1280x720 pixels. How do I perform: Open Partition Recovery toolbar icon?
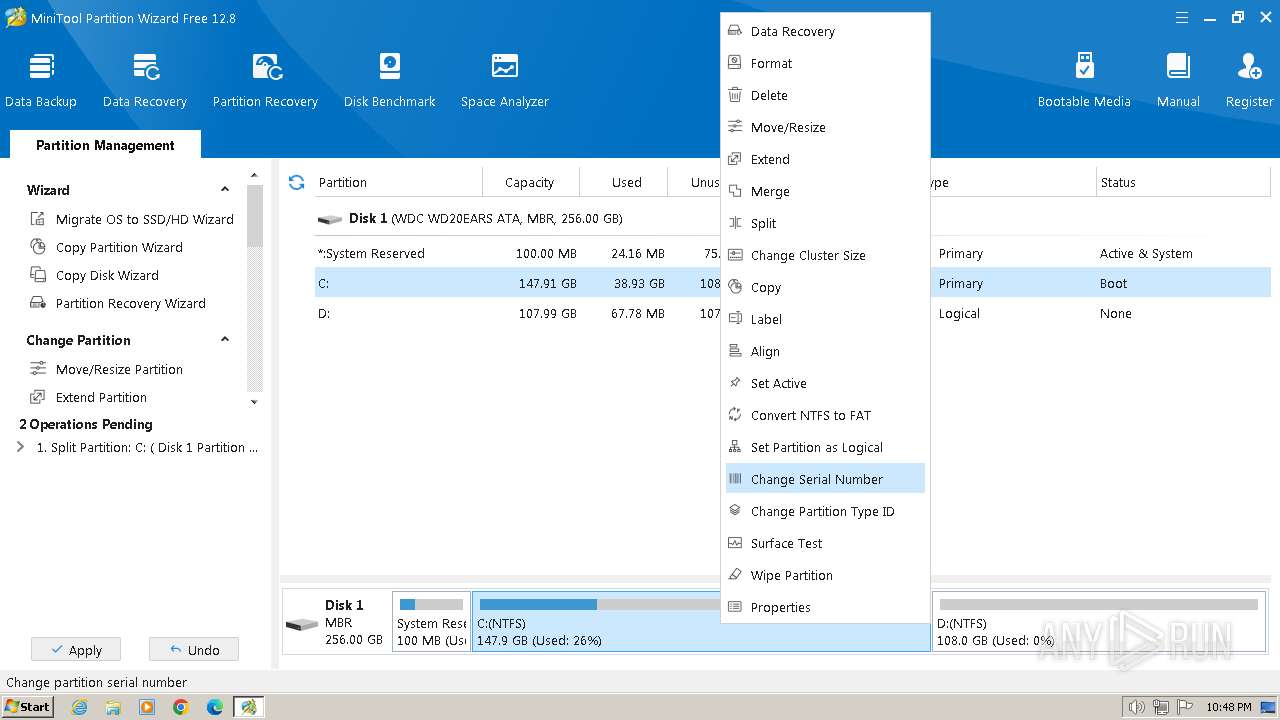[x=265, y=80]
